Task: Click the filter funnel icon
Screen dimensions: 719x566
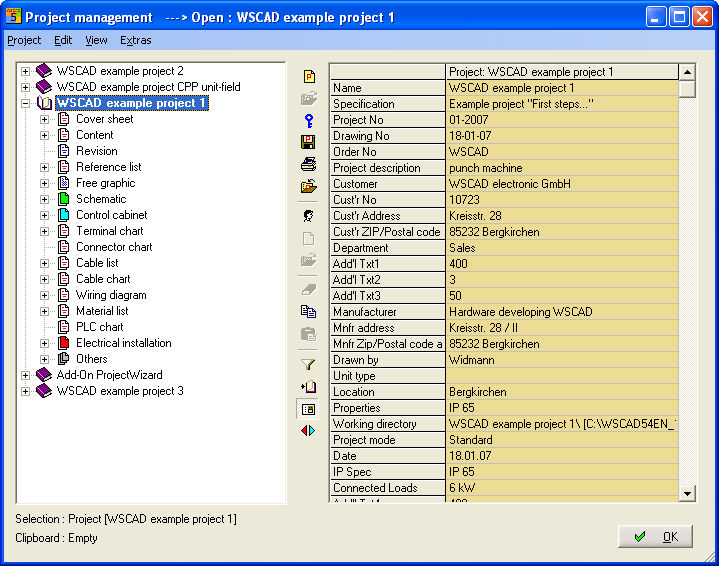Action: 308,364
